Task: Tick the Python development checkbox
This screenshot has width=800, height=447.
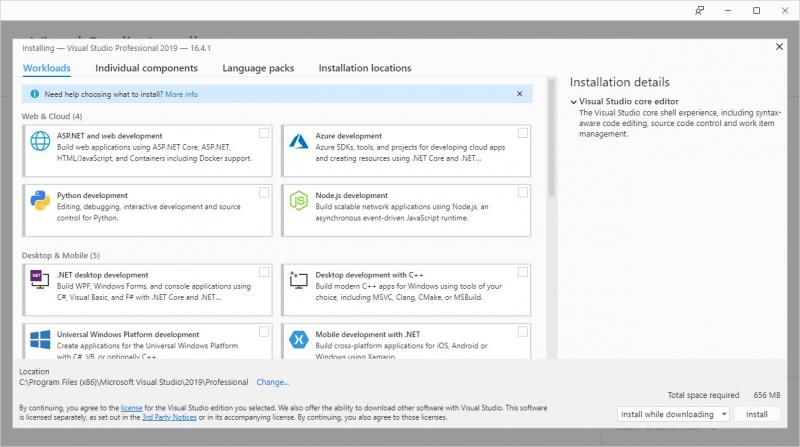Action: [264, 192]
